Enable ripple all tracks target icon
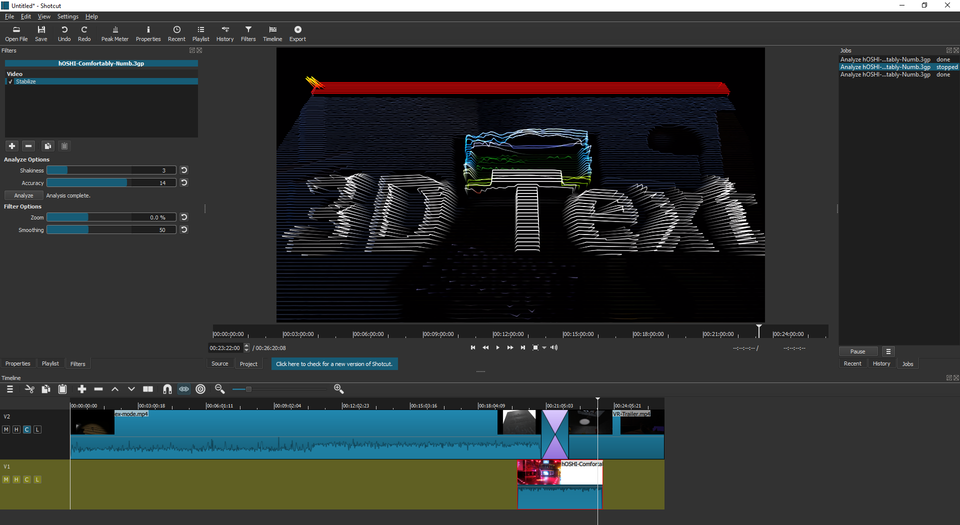The width and height of the screenshot is (960, 525). [x=201, y=389]
